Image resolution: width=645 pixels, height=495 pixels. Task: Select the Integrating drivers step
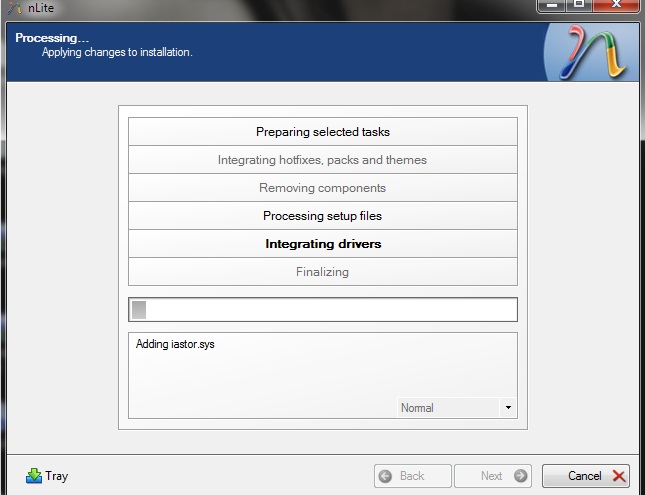pos(322,244)
